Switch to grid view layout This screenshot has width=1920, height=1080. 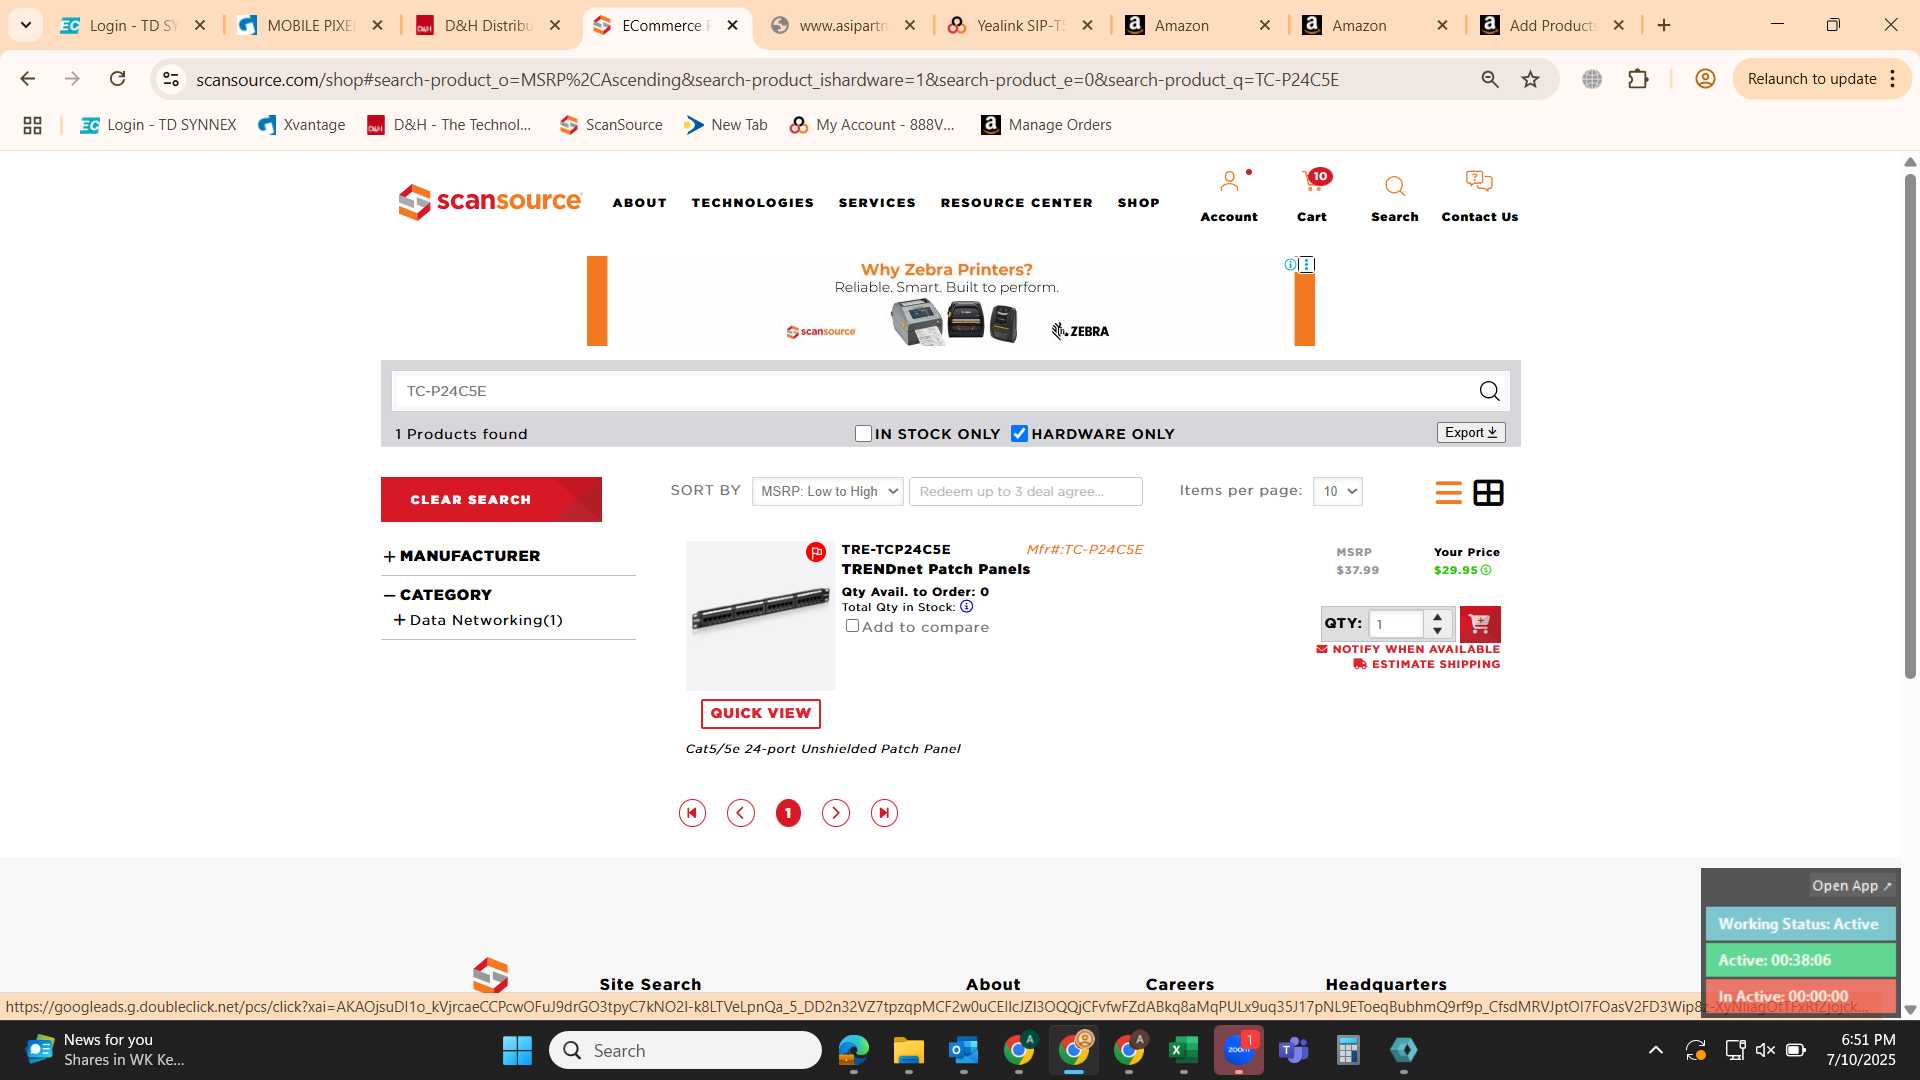pyautogui.click(x=1488, y=492)
